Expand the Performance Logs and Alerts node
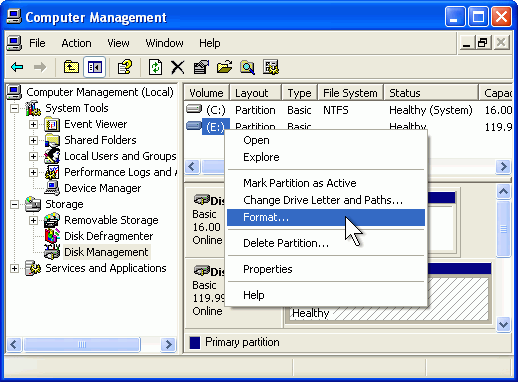This screenshot has width=518, height=382. (x=33, y=172)
